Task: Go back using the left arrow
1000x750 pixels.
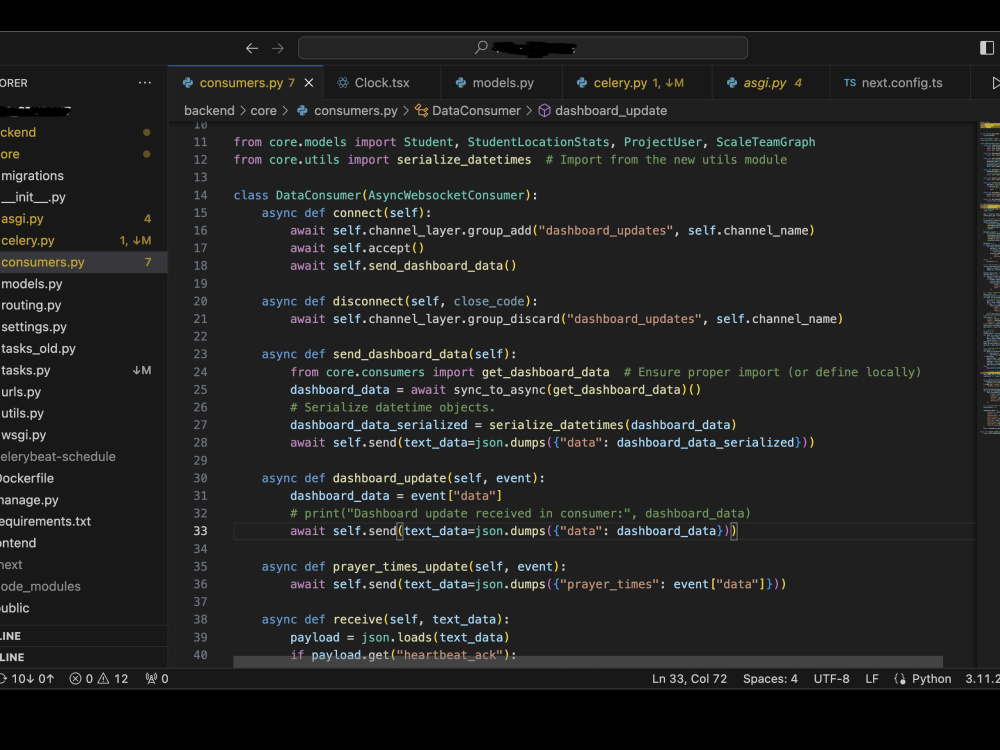Action: pyautogui.click(x=252, y=48)
